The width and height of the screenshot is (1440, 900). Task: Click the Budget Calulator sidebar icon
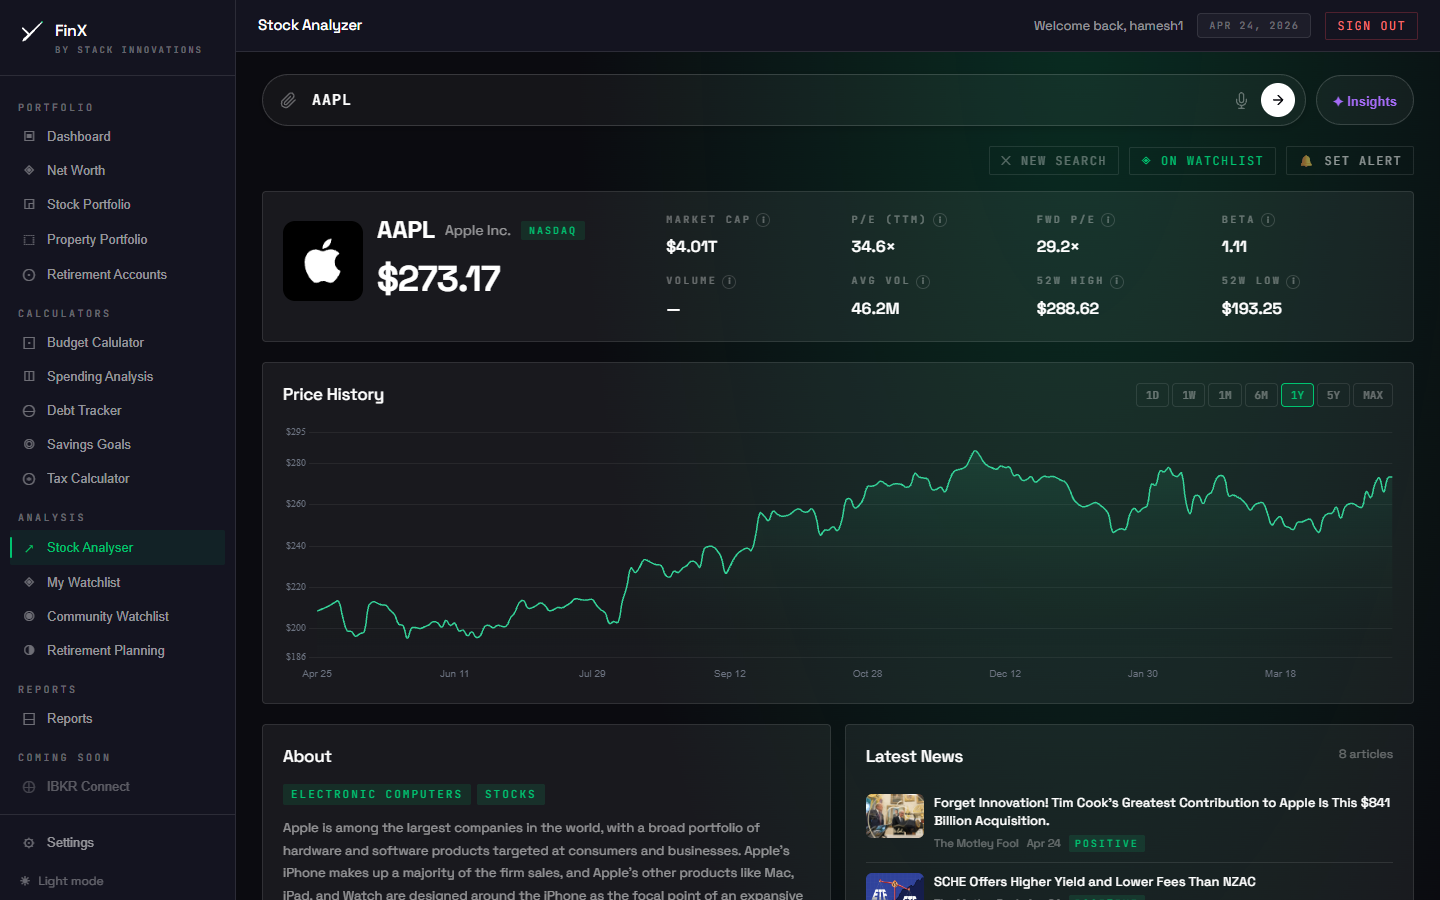(29, 342)
